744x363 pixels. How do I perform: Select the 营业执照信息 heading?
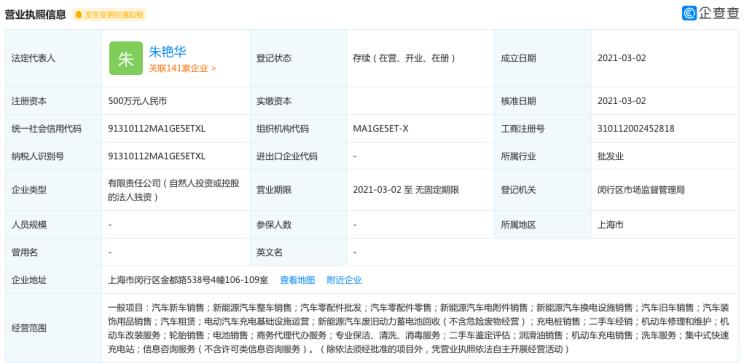36,15
